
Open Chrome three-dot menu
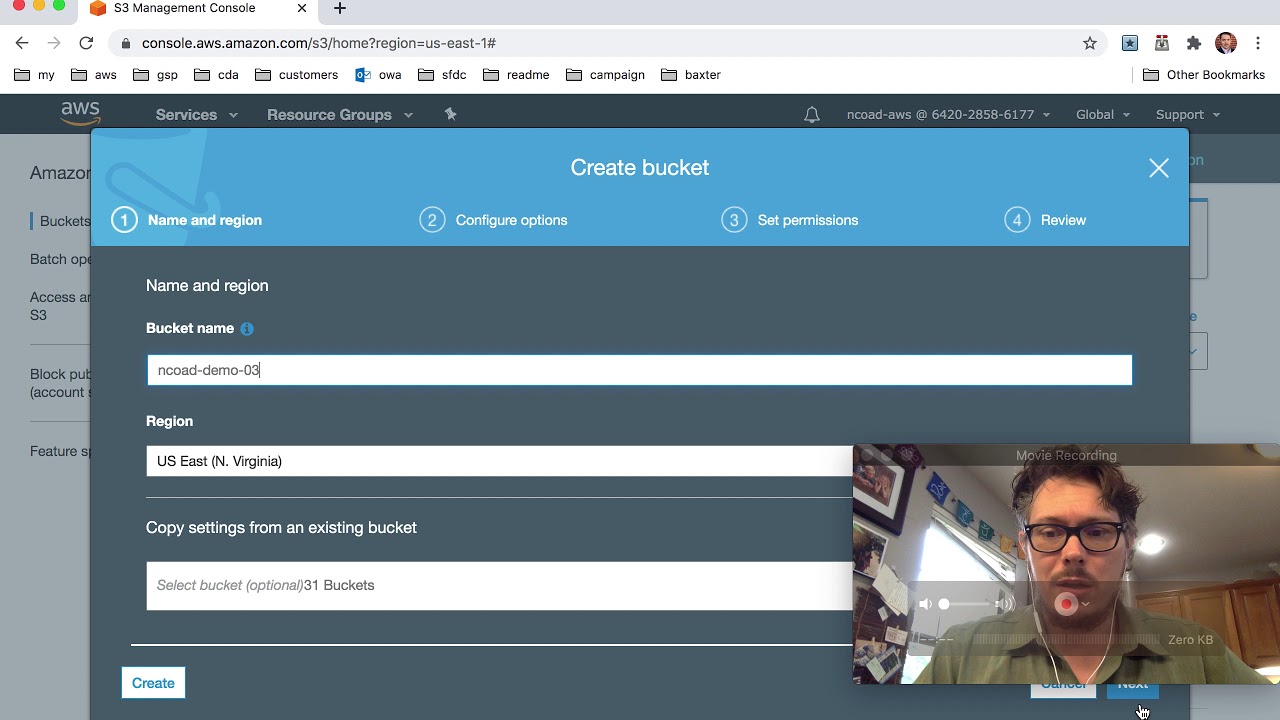(1258, 43)
